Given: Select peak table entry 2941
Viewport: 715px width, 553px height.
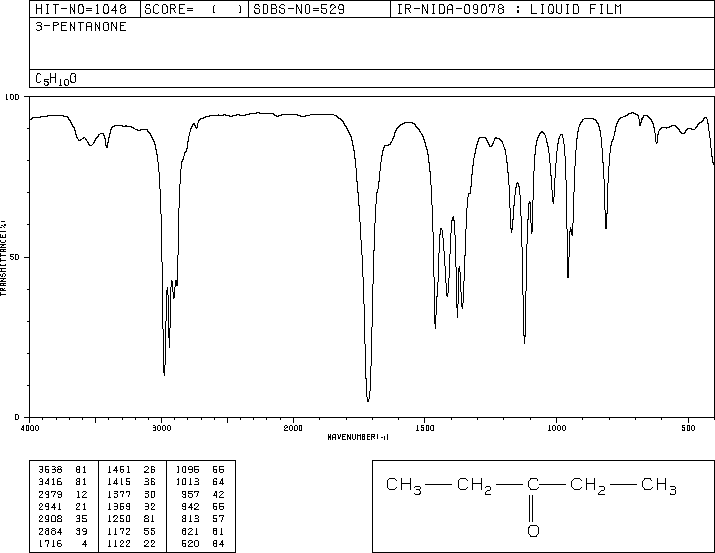Looking at the screenshot, I should 50,506.
